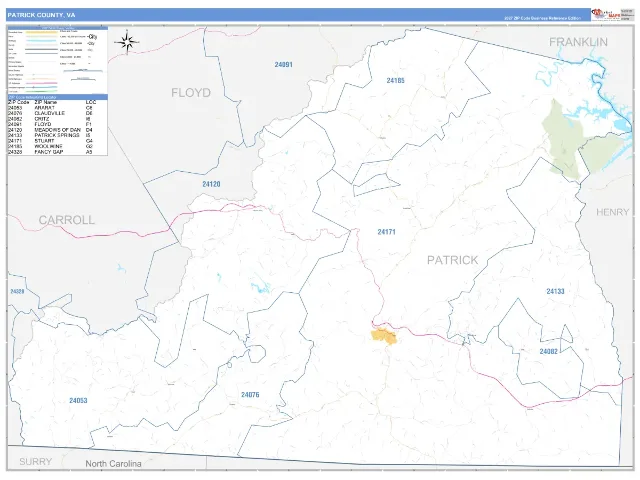The image size is (640, 480).
Task: Click ZIP code 24185 on the map
Action: click(x=395, y=80)
